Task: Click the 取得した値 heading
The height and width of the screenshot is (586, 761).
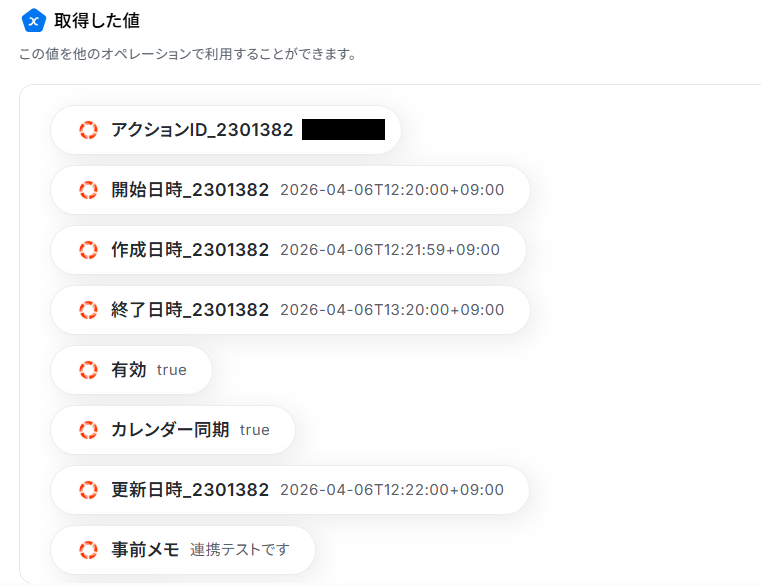Action: click(x=97, y=20)
